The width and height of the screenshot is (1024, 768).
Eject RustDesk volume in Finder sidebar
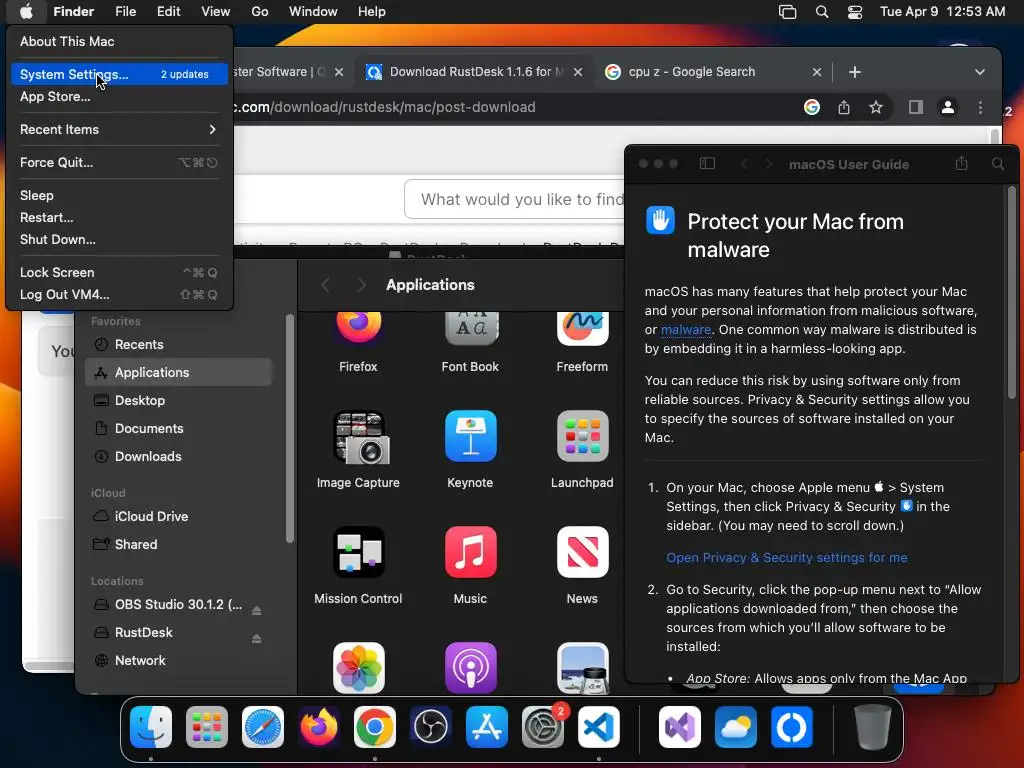click(x=257, y=638)
